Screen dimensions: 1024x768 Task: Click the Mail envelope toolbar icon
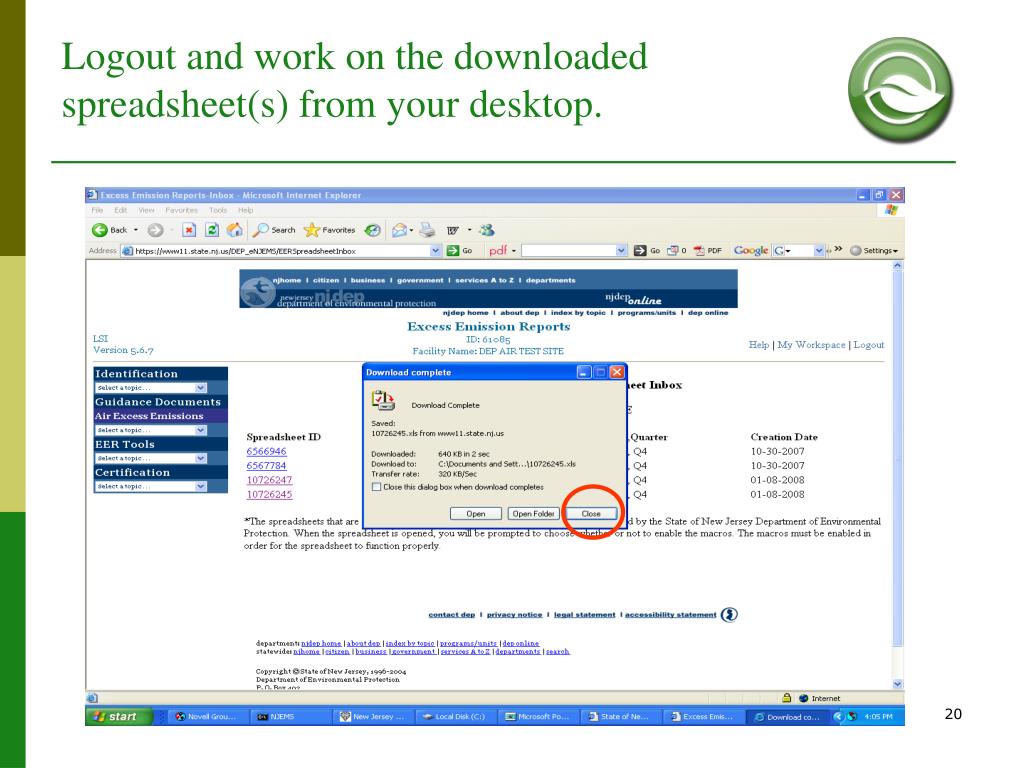[399, 230]
